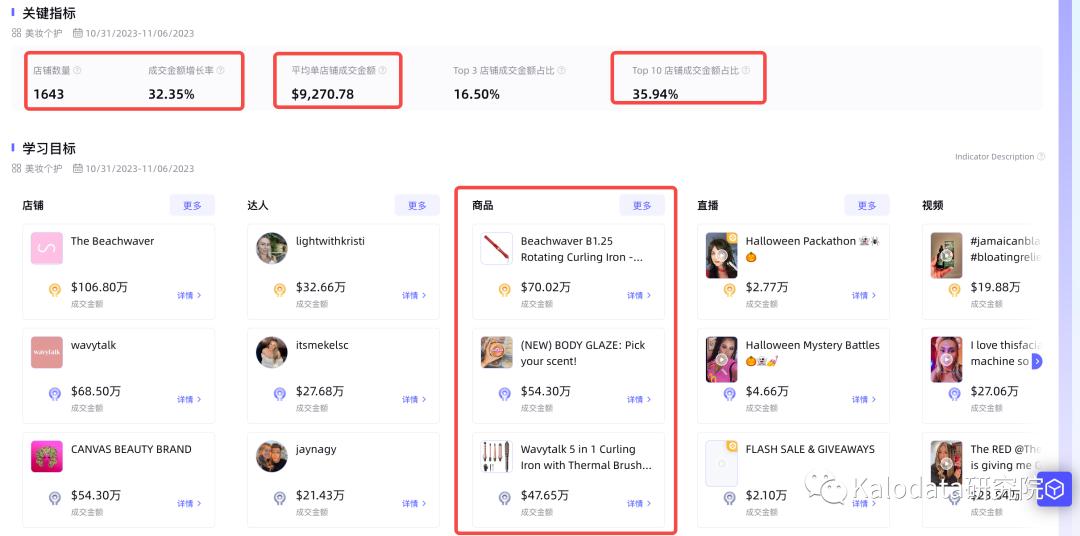Screen dimensions: 1080x536
Task: Play the #jamaicanbla video thumbnail
Action: (946, 255)
